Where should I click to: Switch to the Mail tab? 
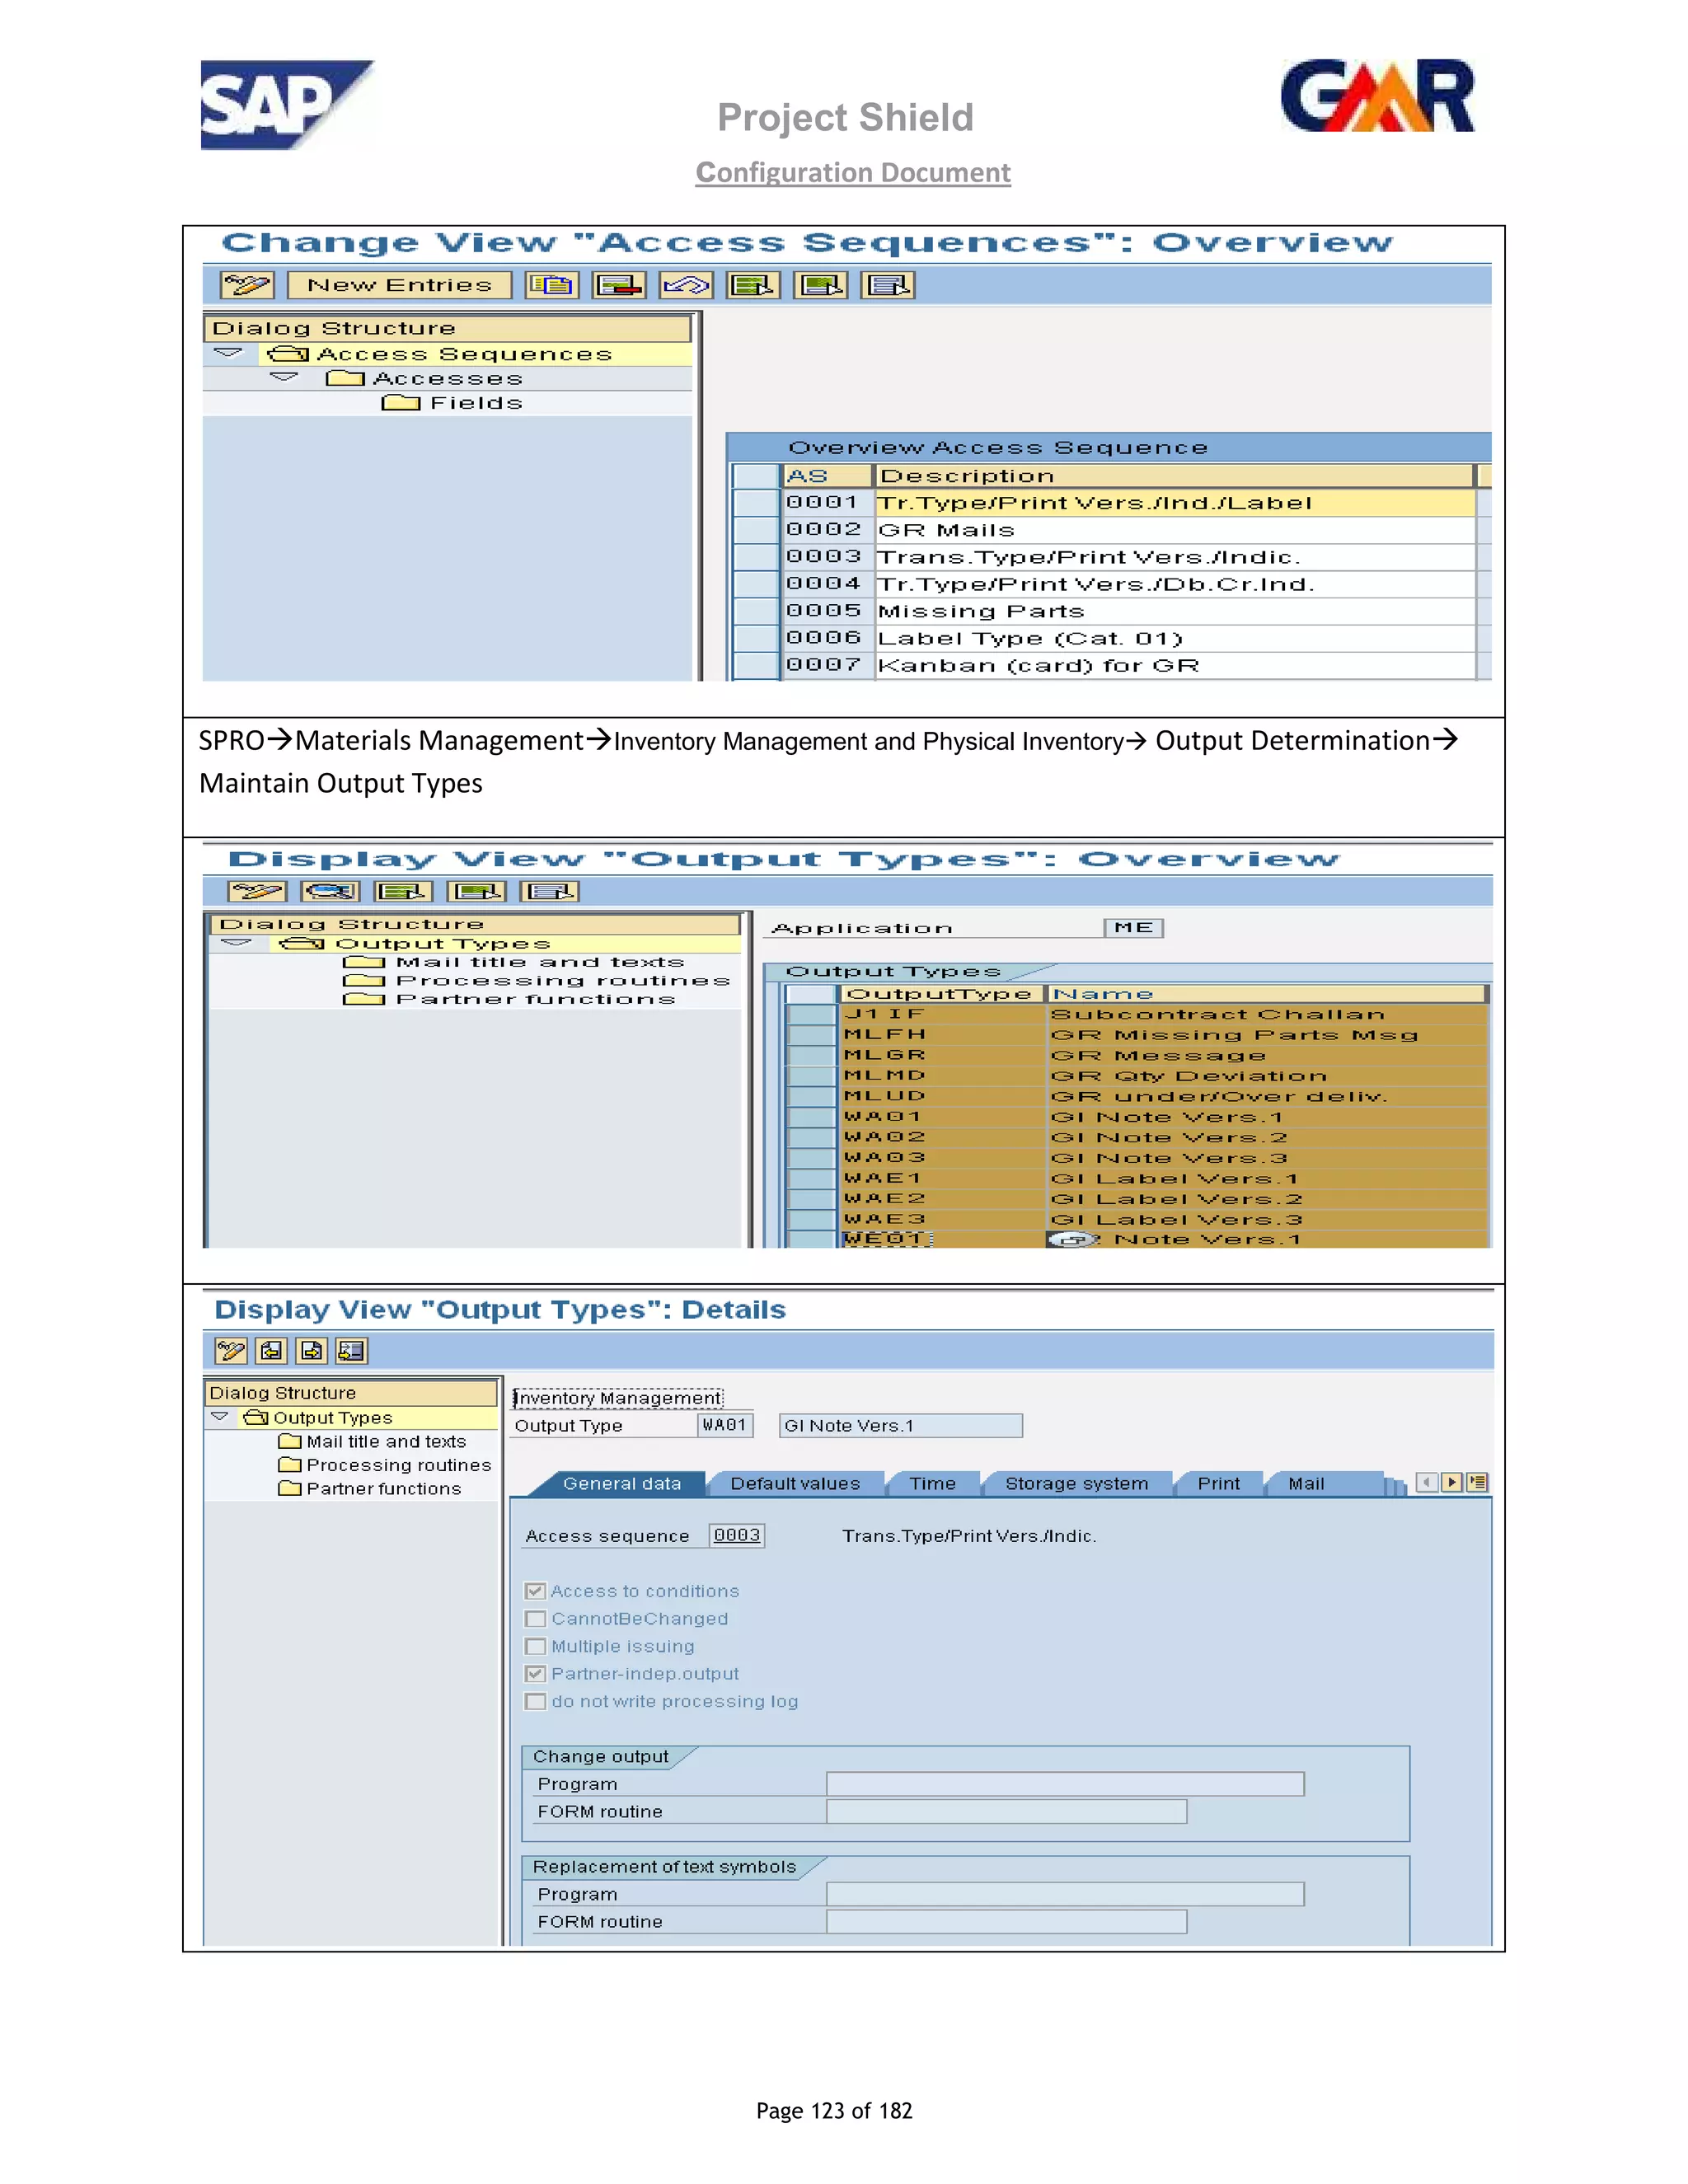coord(1306,1484)
